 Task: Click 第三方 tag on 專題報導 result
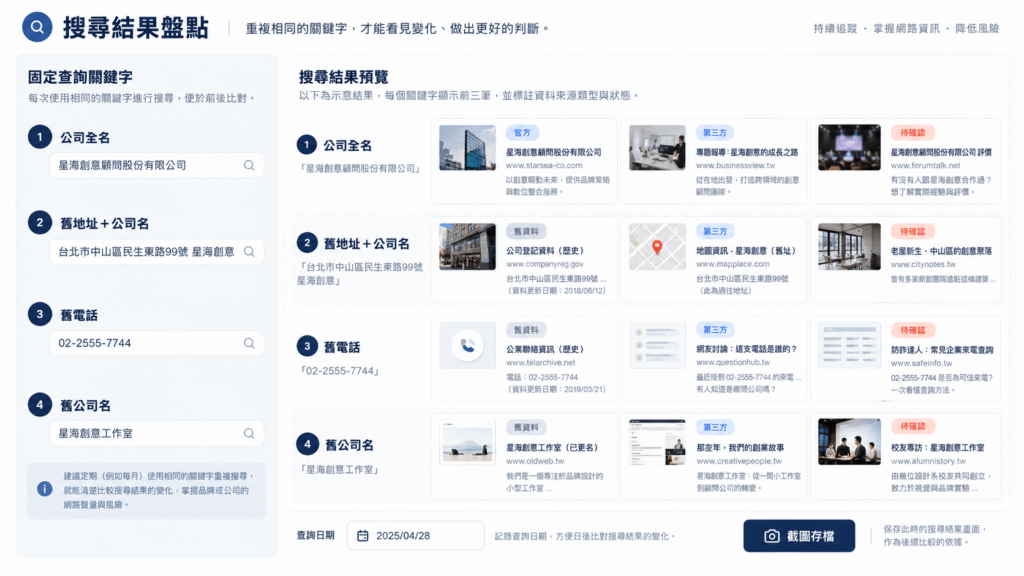point(714,133)
